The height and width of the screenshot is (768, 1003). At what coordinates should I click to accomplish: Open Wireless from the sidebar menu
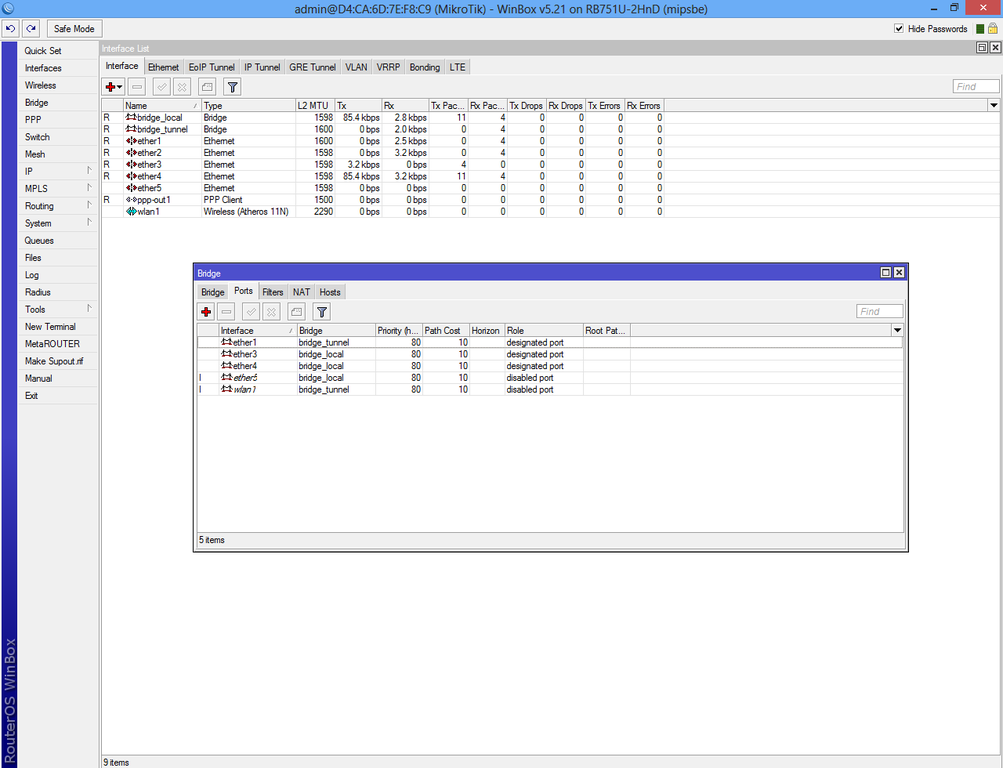(41, 85)
